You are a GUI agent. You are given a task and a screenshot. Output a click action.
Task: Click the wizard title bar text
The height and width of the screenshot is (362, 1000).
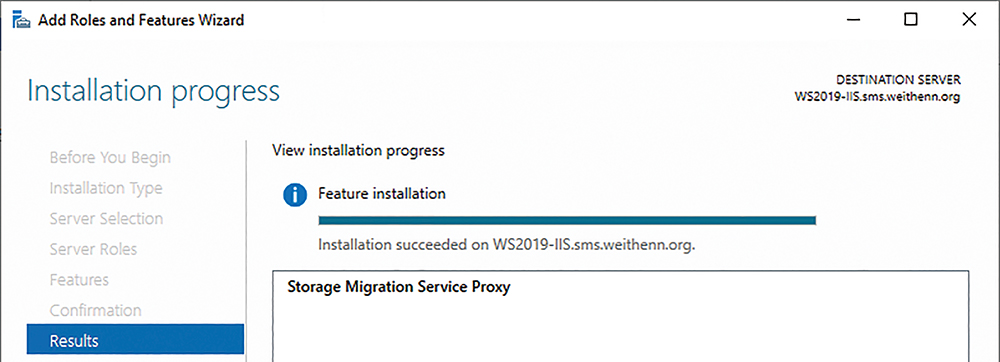tap(141, 20)
